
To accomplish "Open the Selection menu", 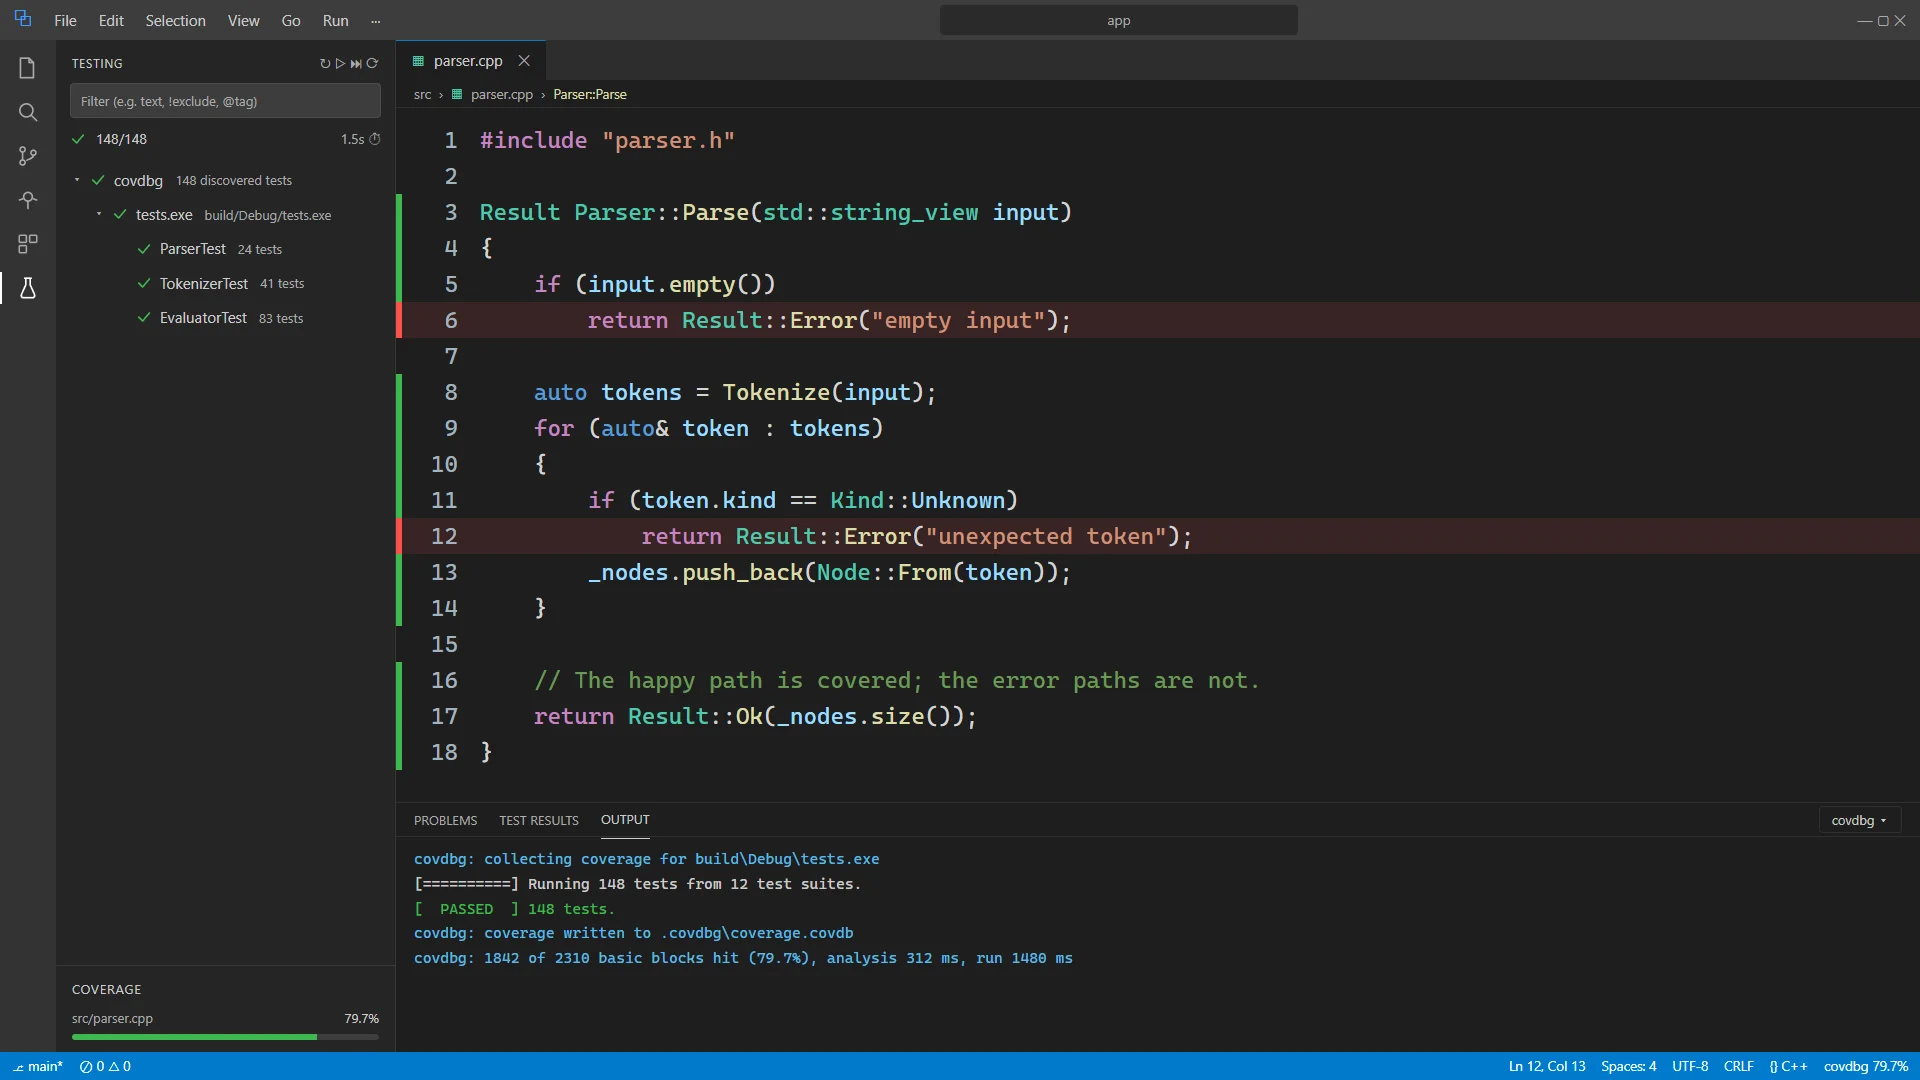I will pos(175,20).
